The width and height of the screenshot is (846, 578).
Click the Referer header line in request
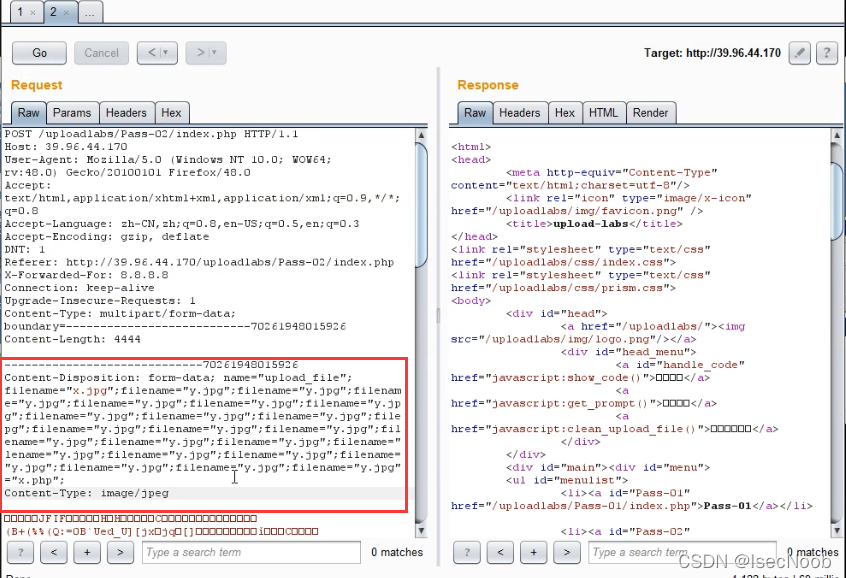pyautogui.click(x=199, y=262)
